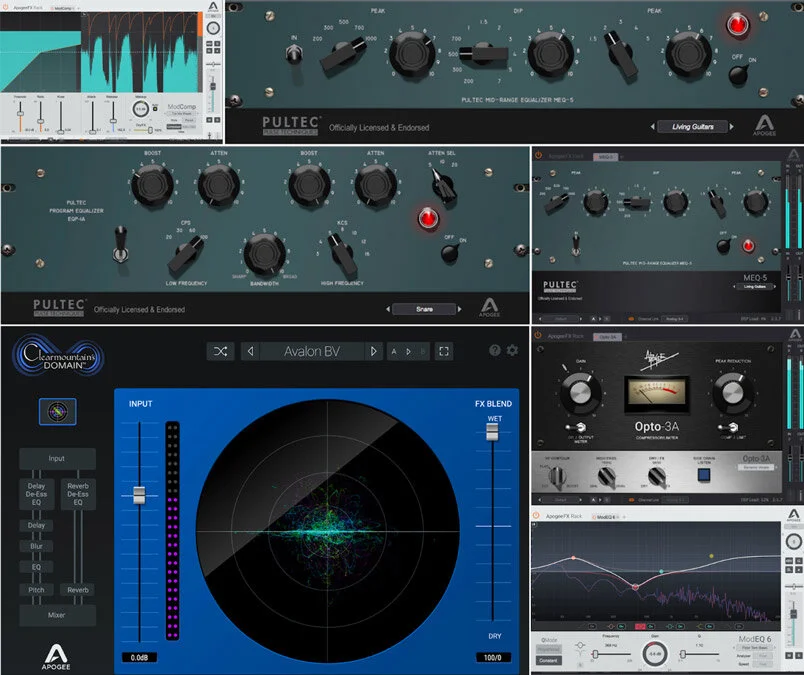Click the low PEAK frequency selector on MEQ-5
This screenshot has width=804, height=675.
pos(343,56)
